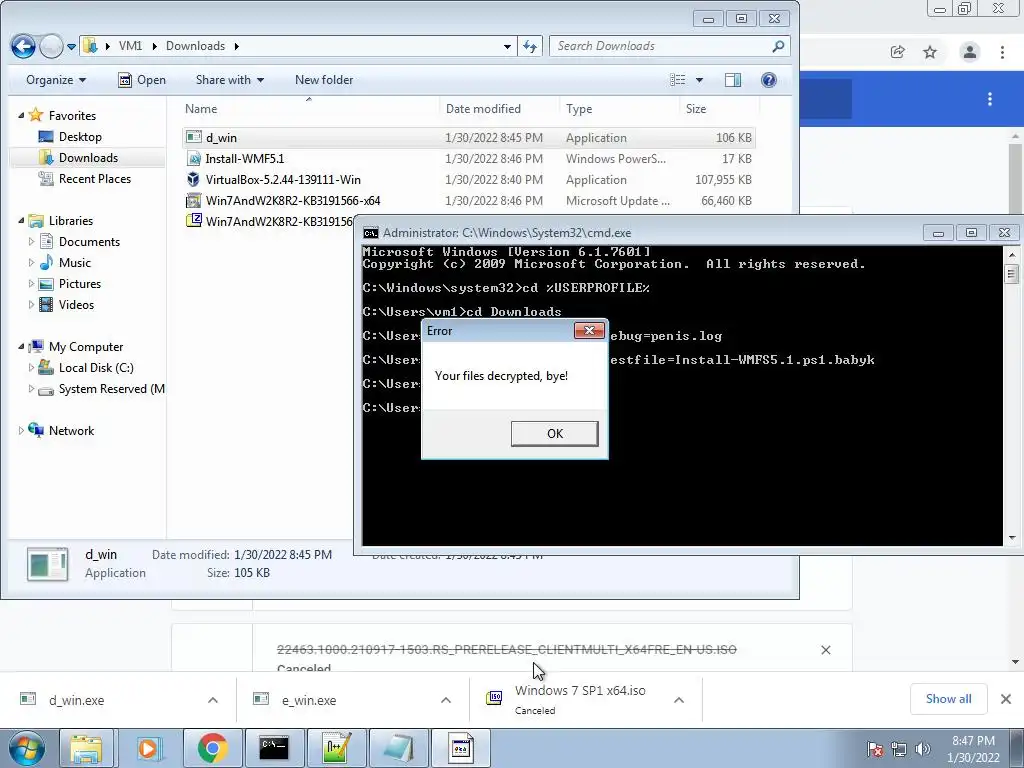Open d_win.exe download options chevron
The image size is (1024, 768).
pyautogui.click(x=213, y=700)
